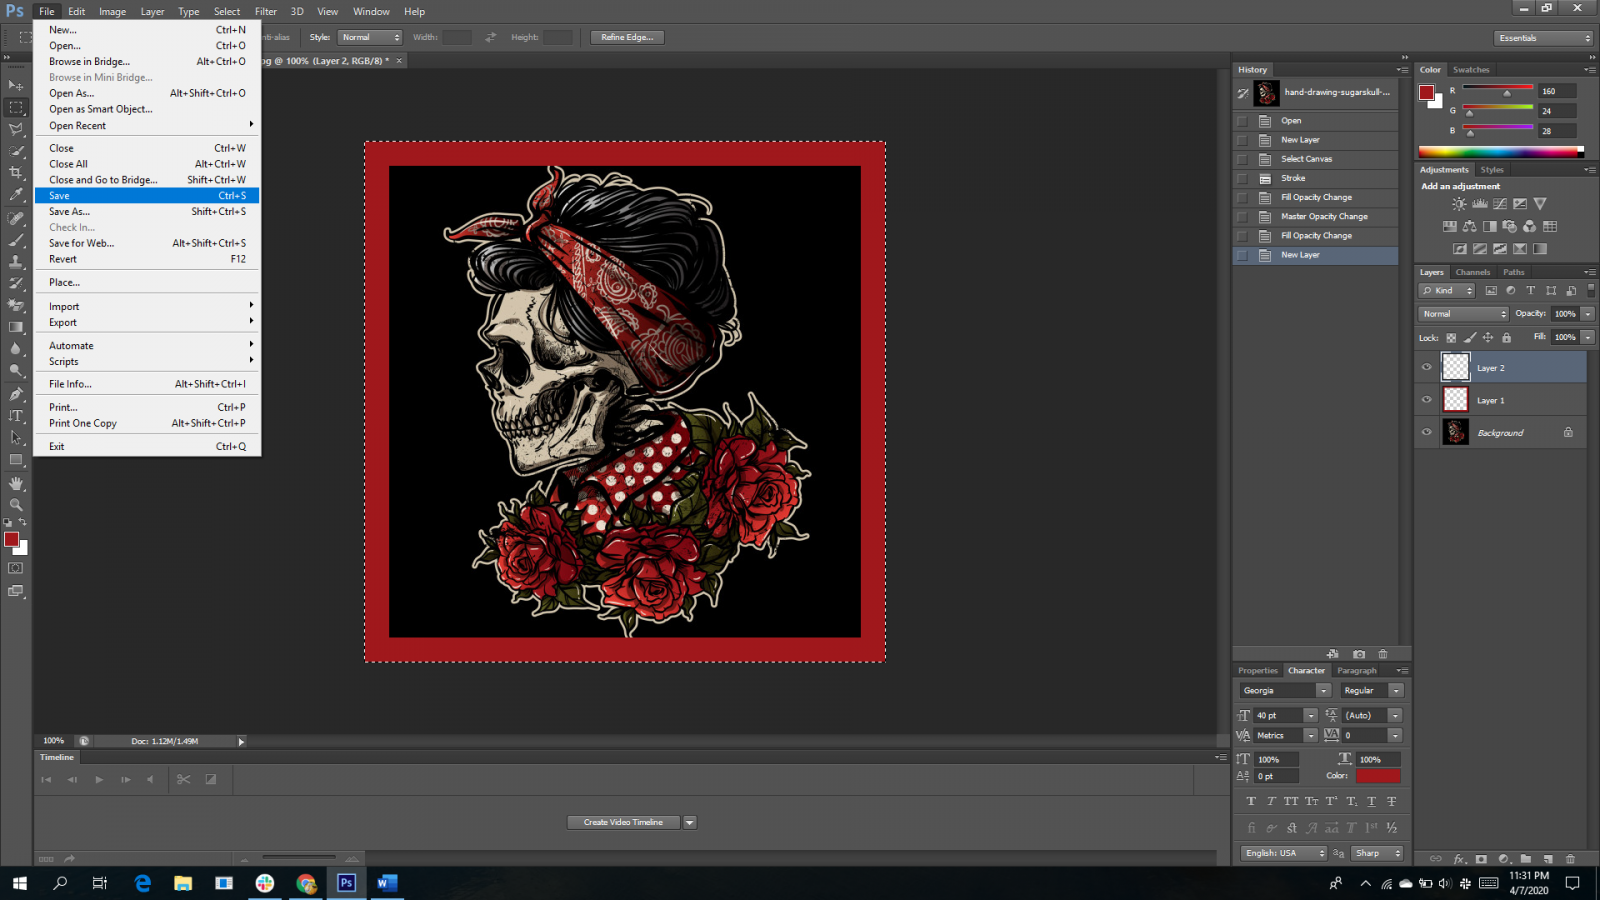Select the Crop tool

pyautogui.click(x=16, y=173)
